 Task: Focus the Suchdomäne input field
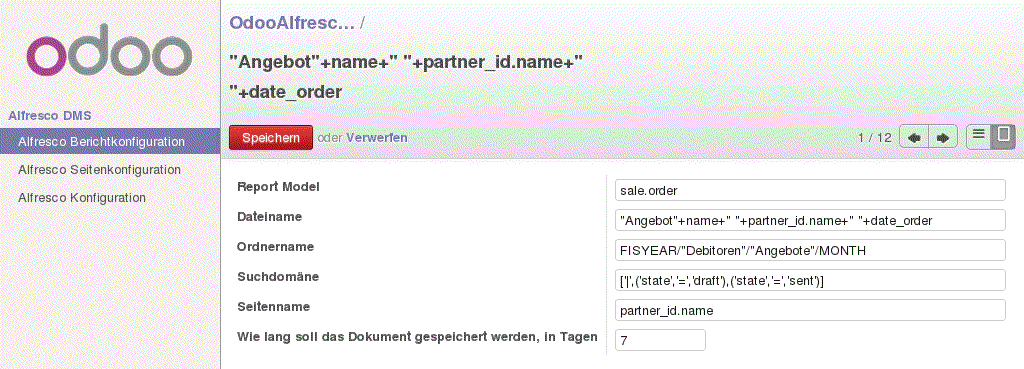tap(810, 280)
